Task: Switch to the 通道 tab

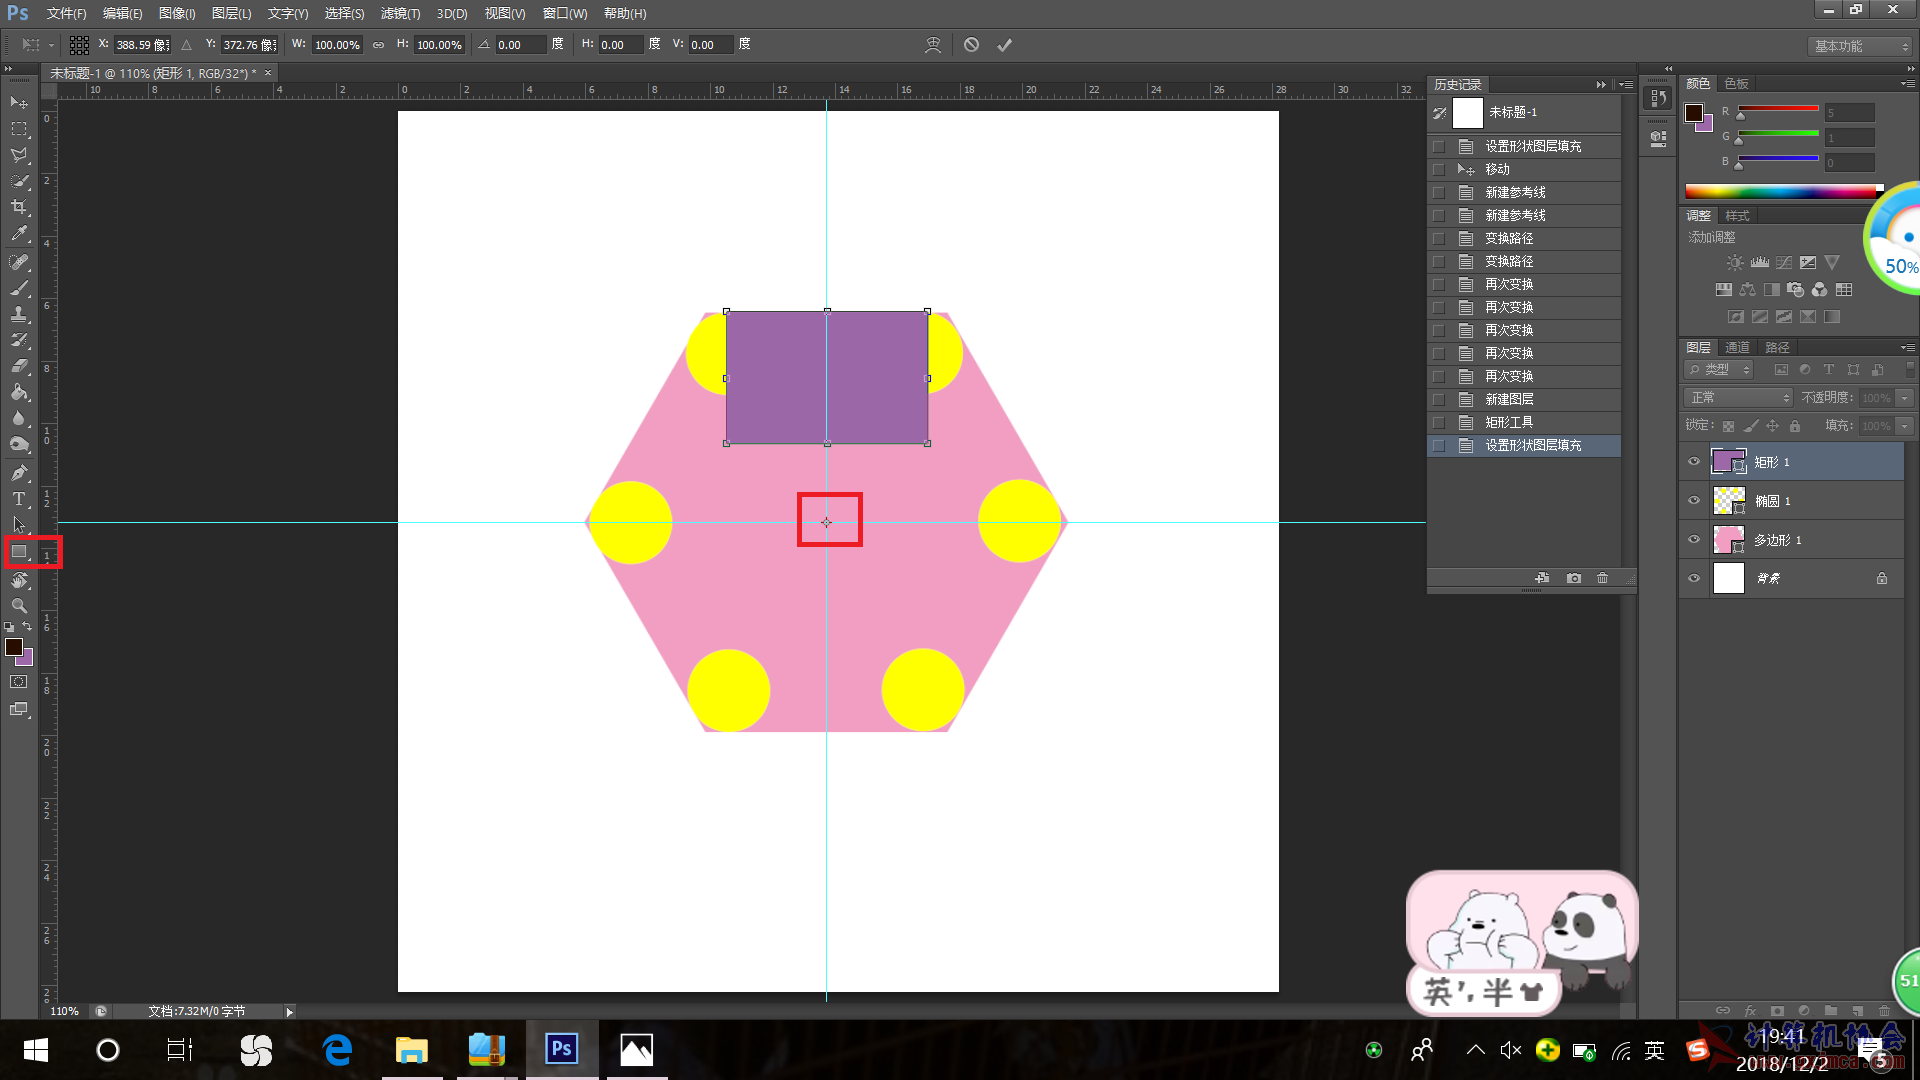Action: click(x=1738, y=348)
